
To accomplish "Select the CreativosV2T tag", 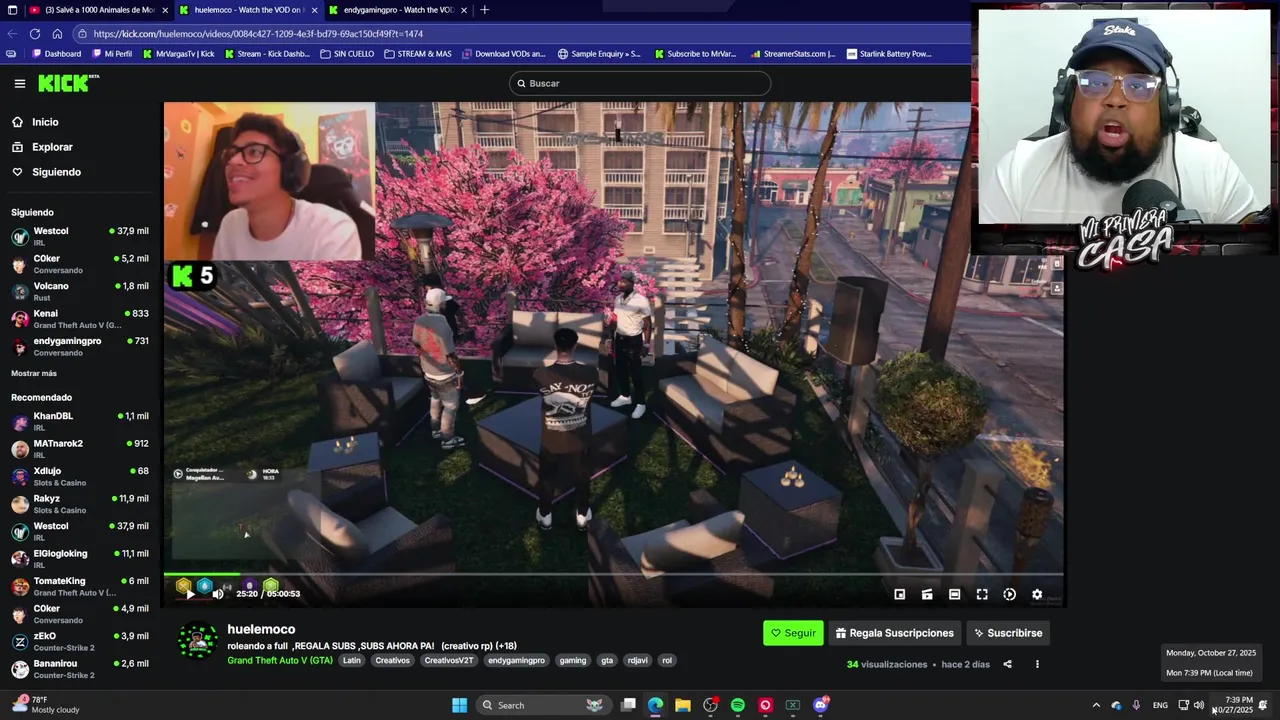I will coord(448,660).
